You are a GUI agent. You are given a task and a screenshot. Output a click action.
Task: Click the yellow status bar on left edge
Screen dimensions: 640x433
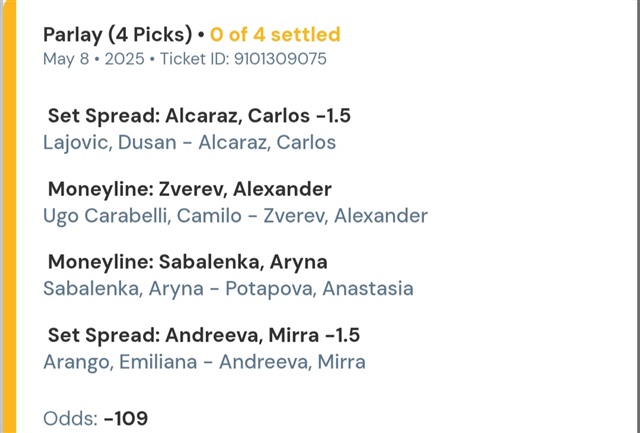(x=9, y=216)
